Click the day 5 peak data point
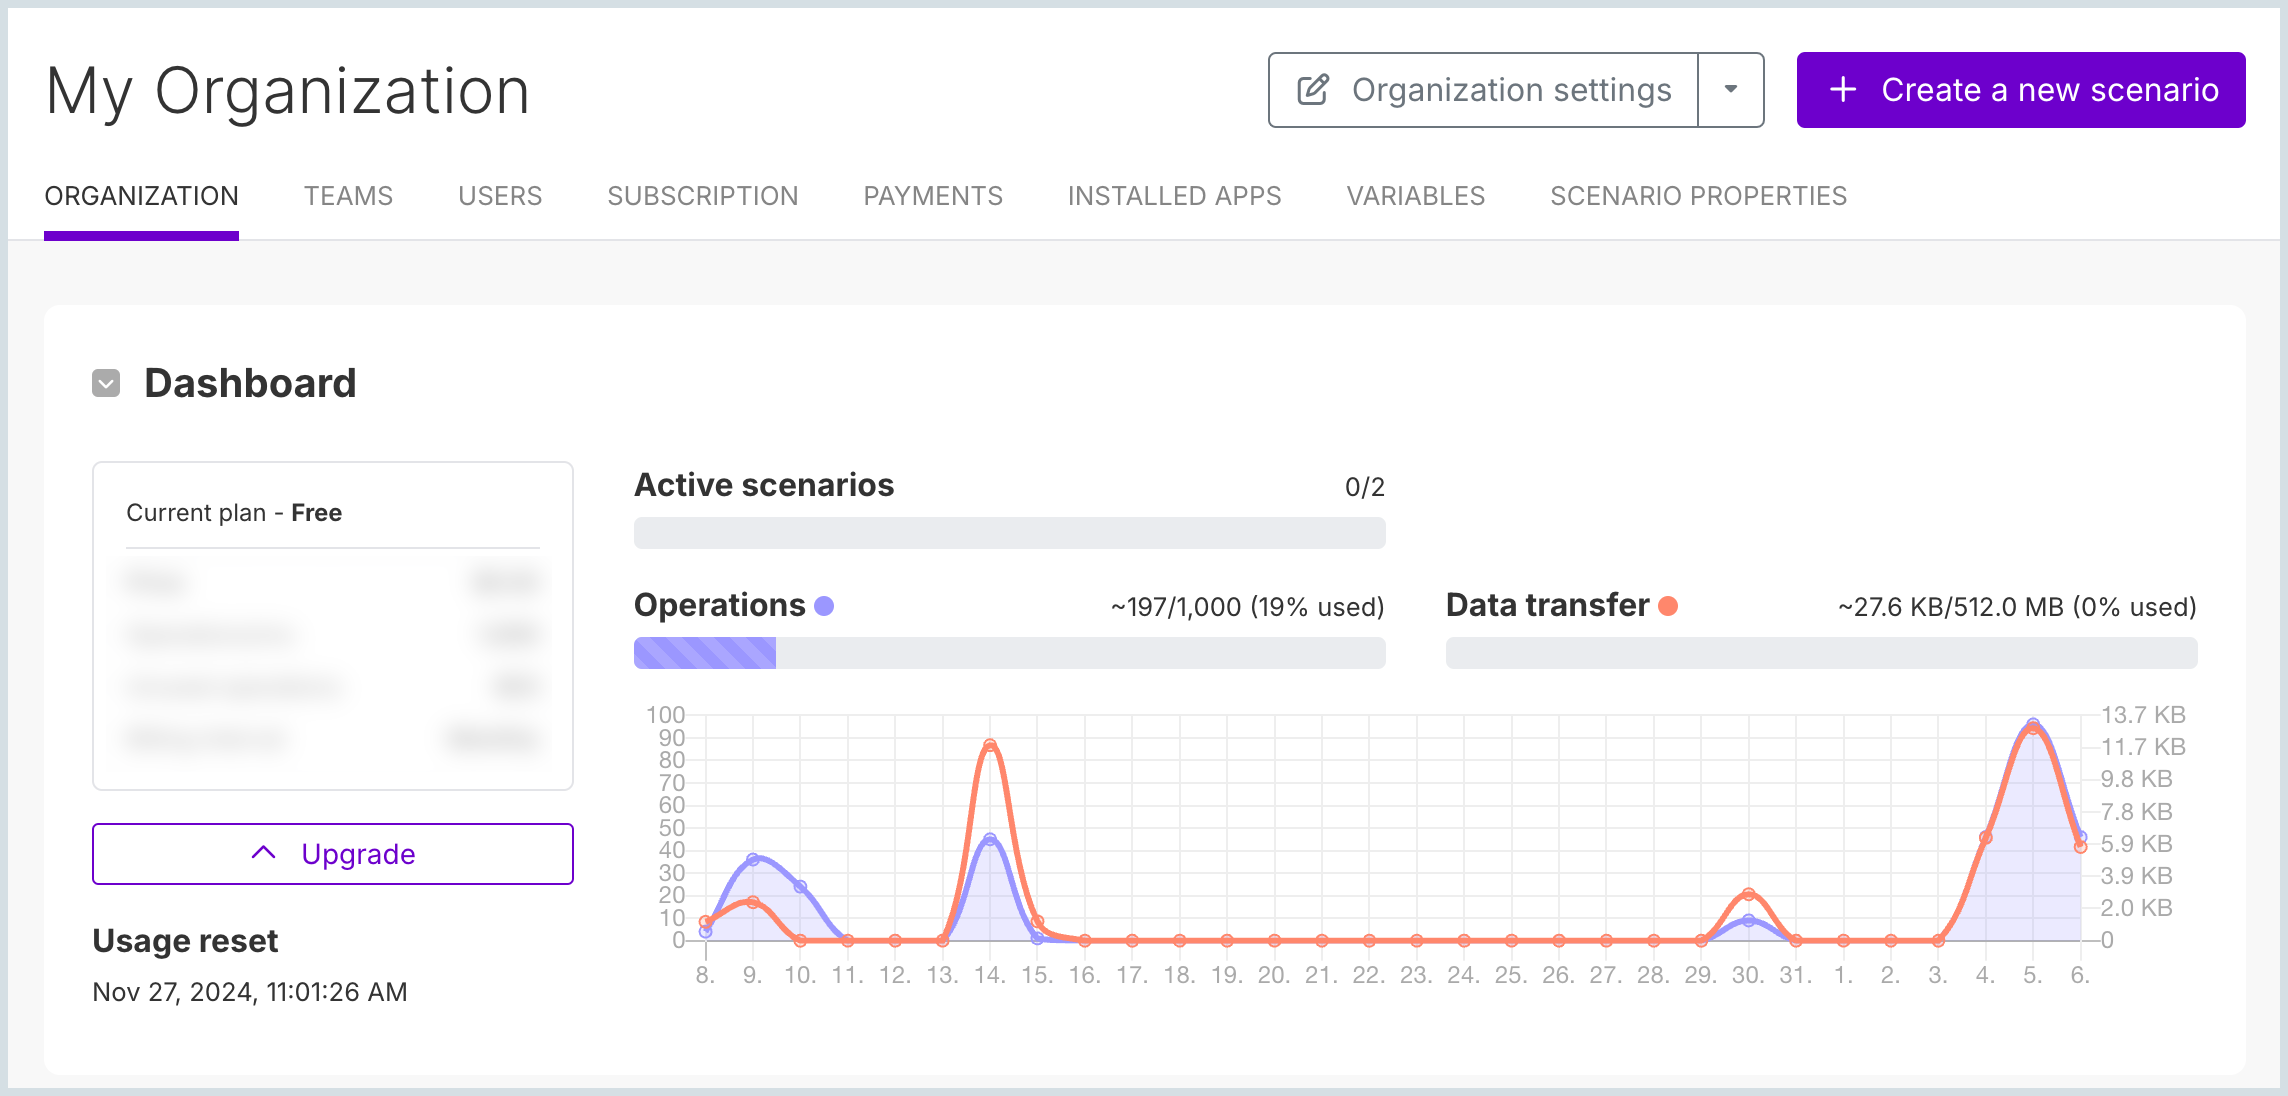 (x=2032, y=725)
